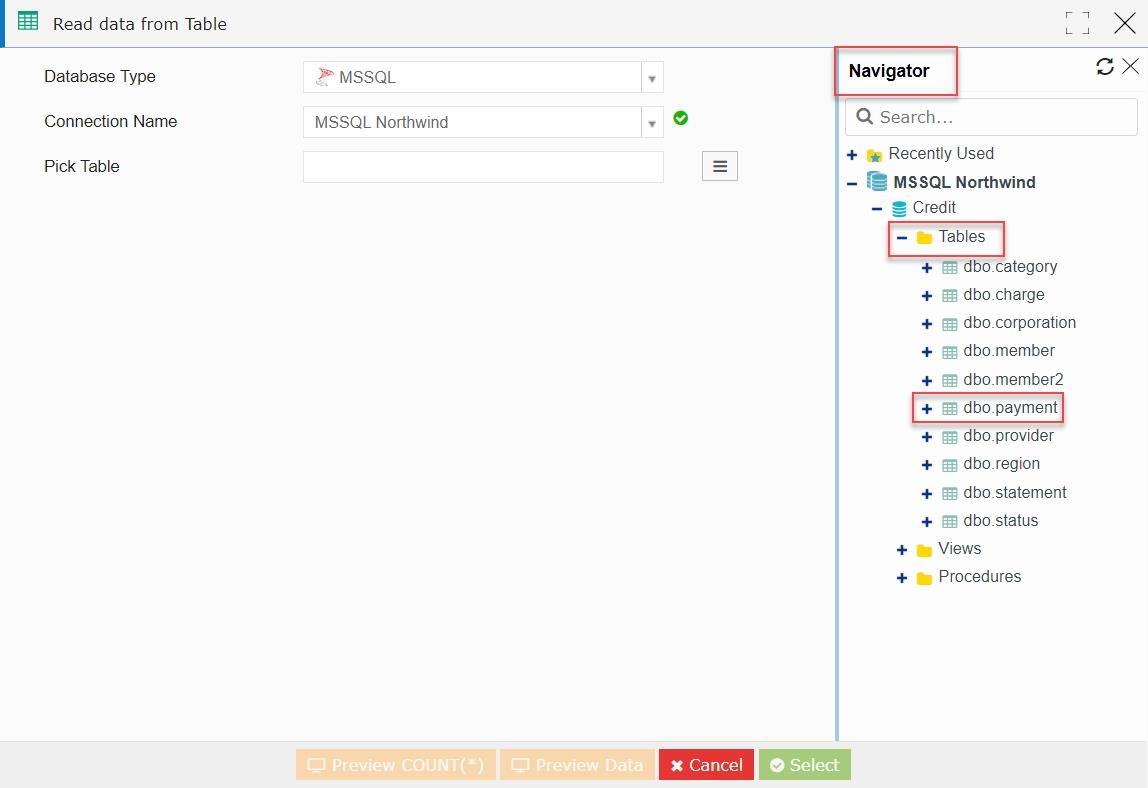Viewport: 1148px width, 788px height.
Task: Close the Navigator panel
Action: [1130, 66]
